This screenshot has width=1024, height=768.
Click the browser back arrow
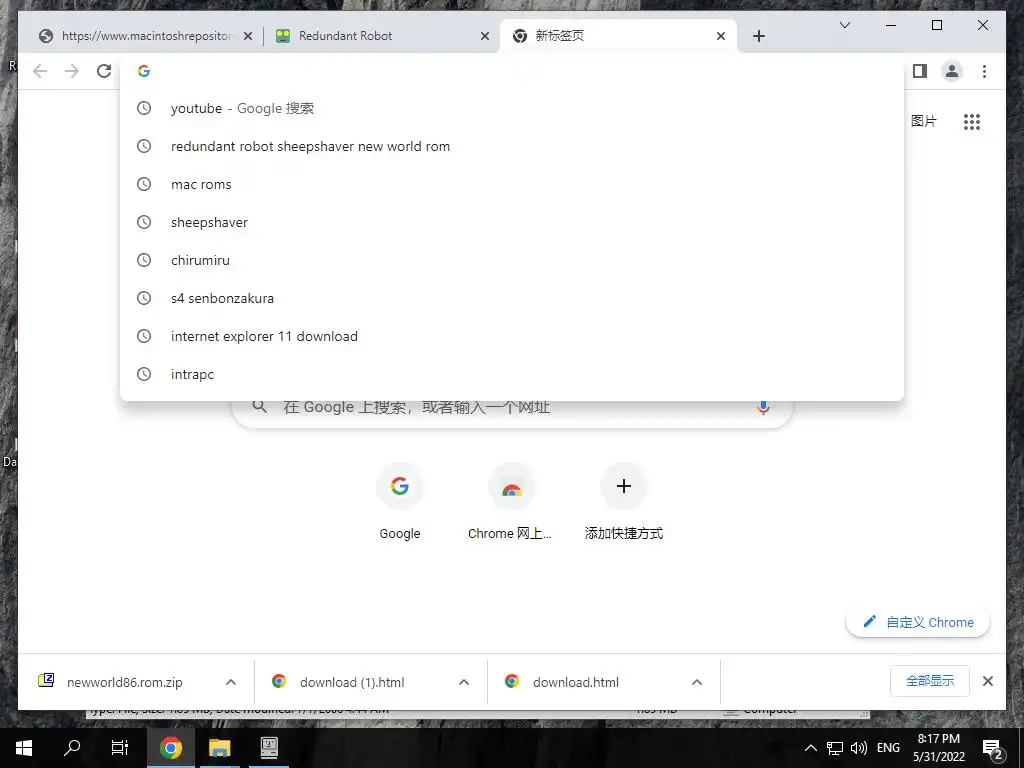click(40, 71)
